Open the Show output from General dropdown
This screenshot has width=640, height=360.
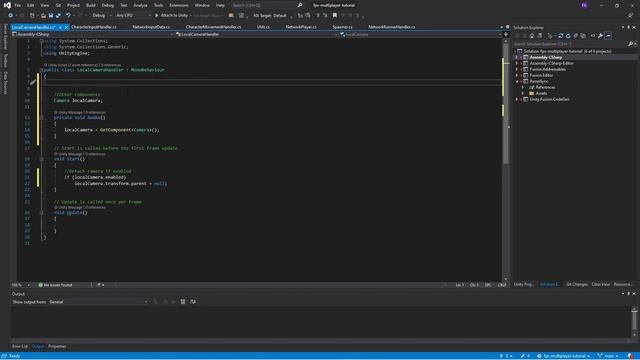(98, 302)
